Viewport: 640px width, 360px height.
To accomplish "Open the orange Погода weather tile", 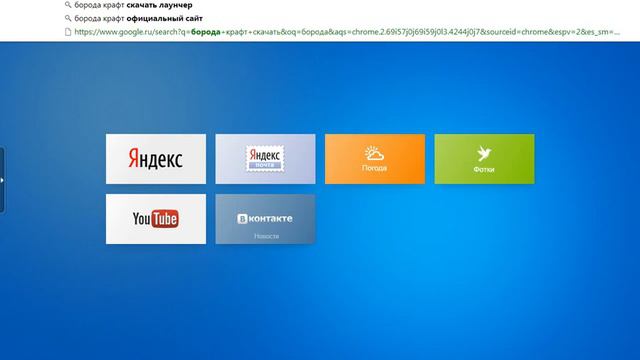I will point(375,159).
